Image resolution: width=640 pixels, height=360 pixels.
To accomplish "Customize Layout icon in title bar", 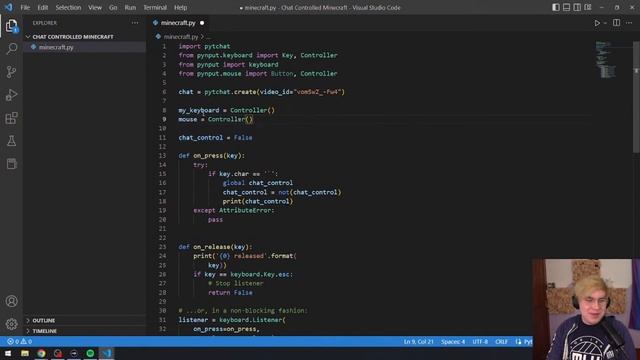I will coord(588,7).
